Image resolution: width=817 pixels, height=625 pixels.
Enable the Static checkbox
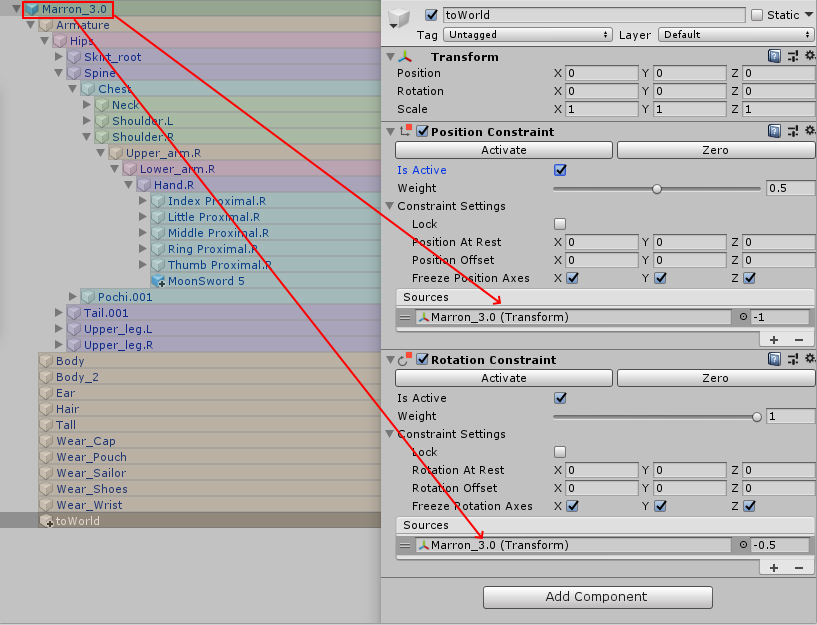[x=757, y=15]
